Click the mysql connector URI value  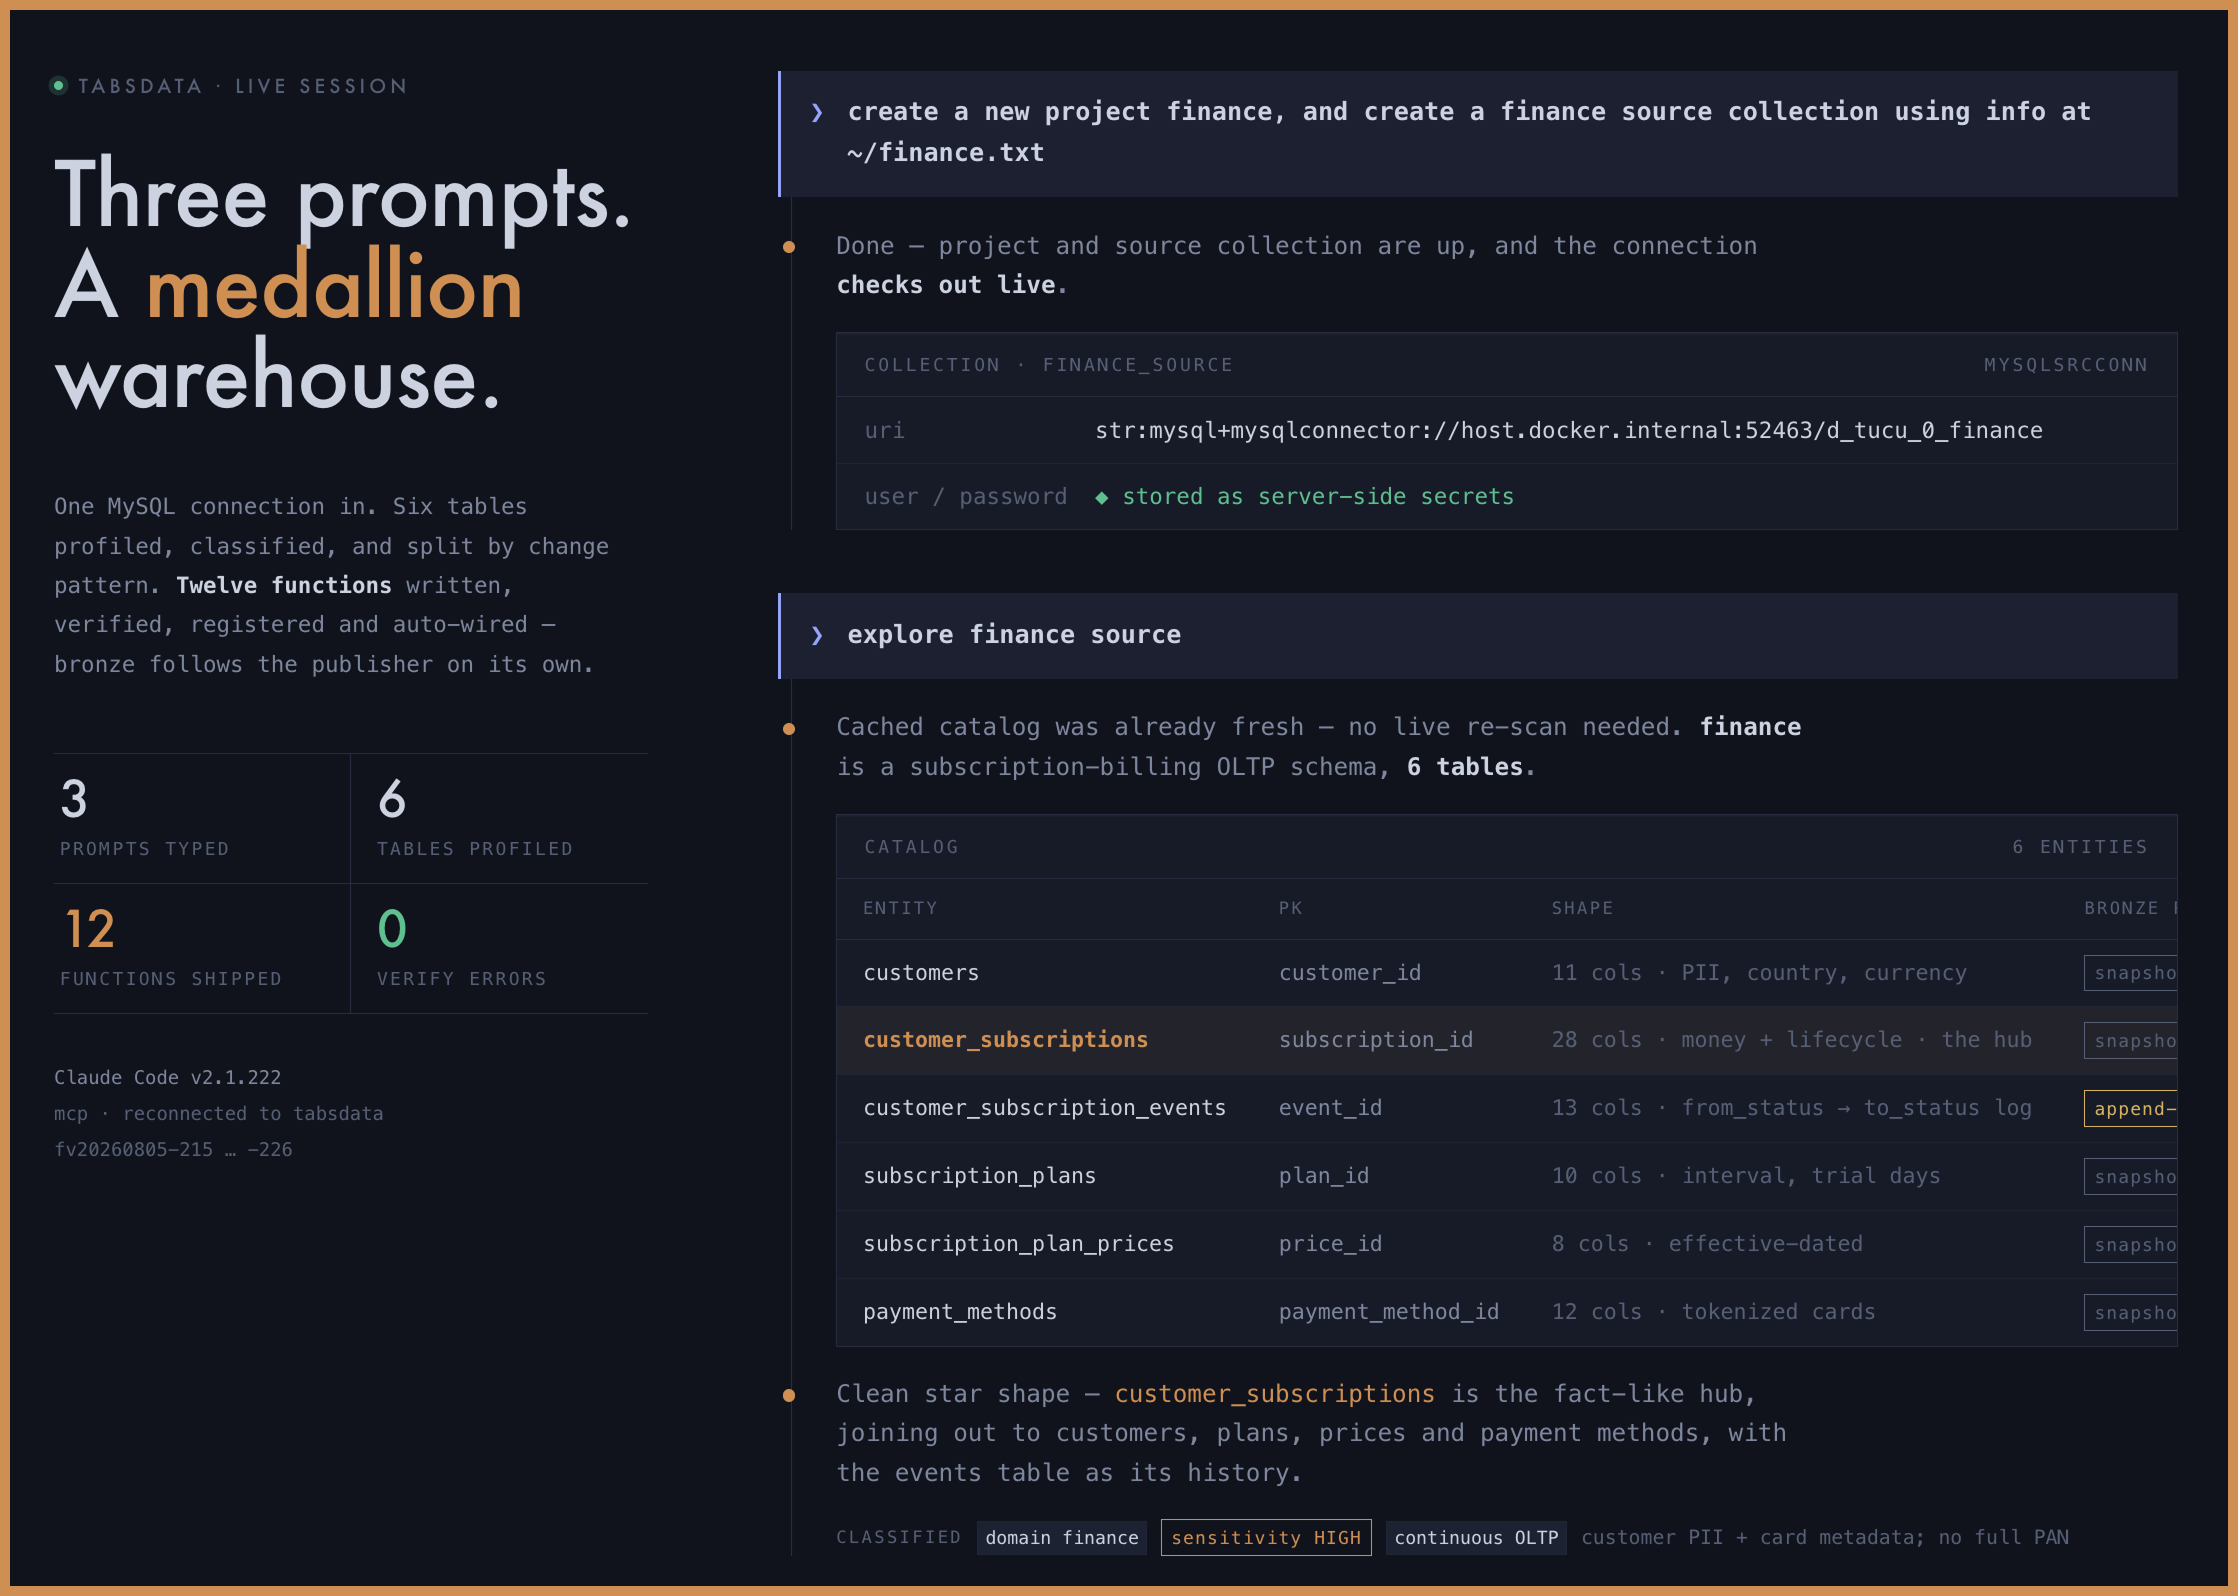(1568, 431)
